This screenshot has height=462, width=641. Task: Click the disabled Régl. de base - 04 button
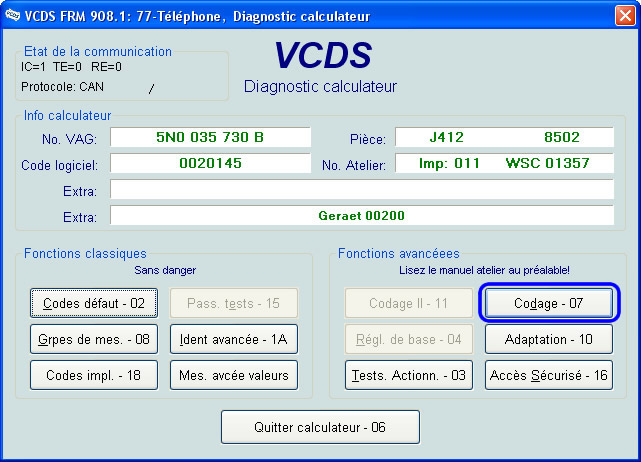409,339
